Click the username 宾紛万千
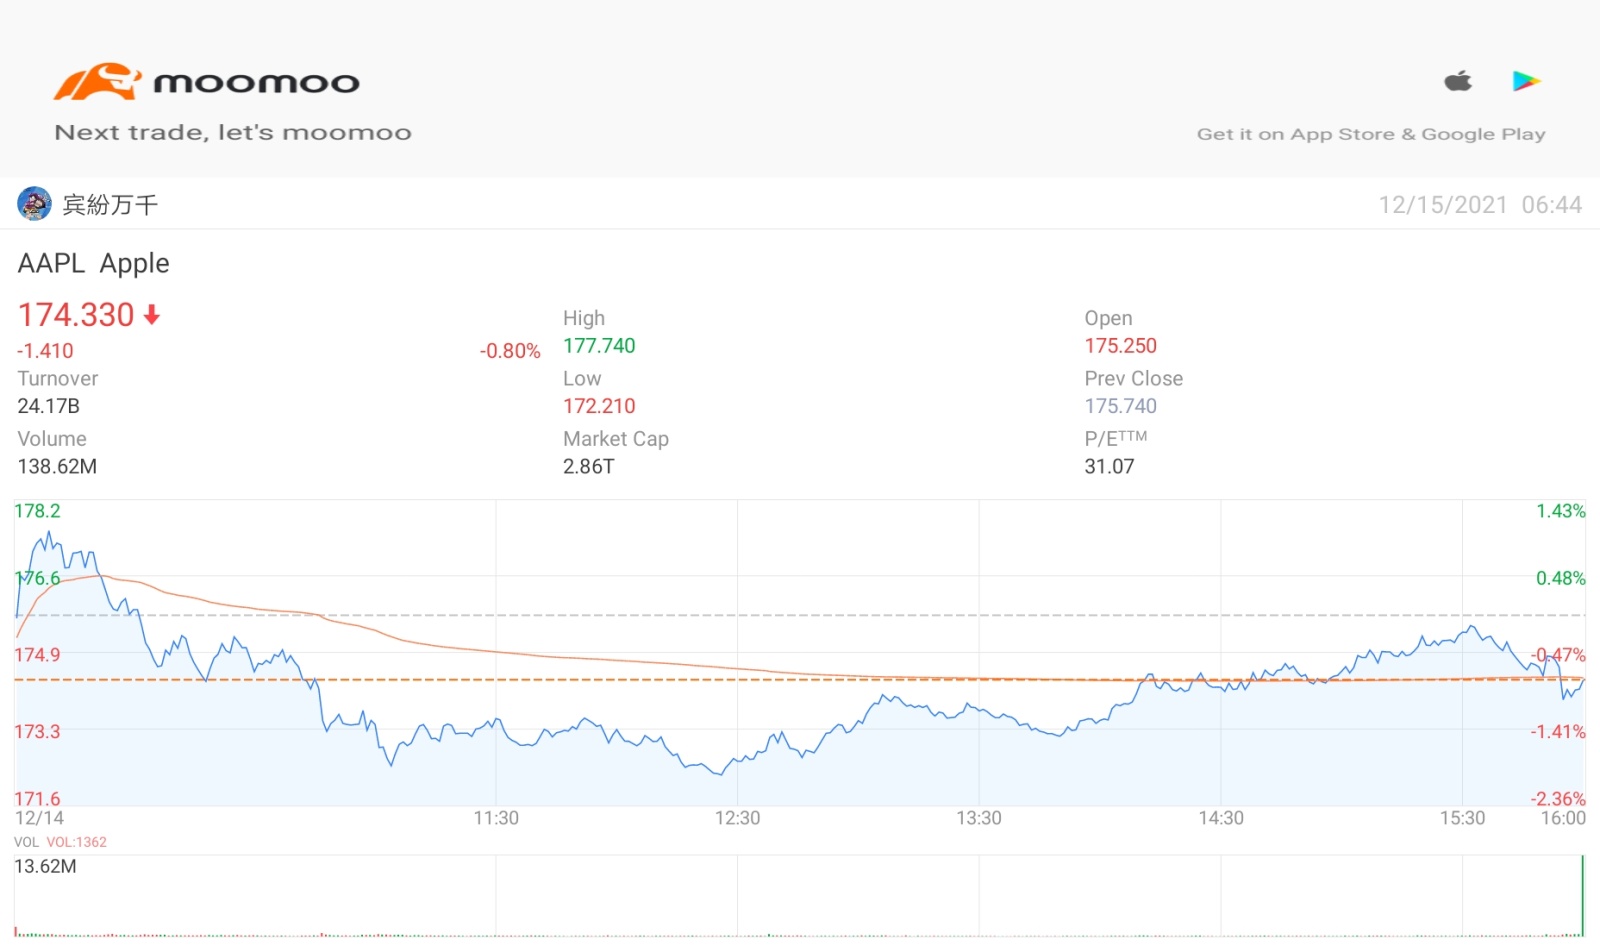The width and height of the screenshot is (1600, 952). (110, 205)
